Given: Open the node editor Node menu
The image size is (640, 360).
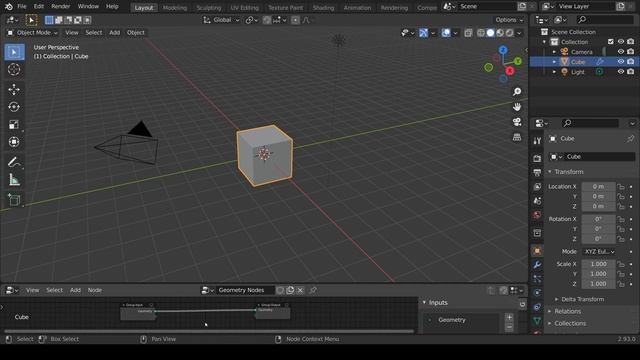Looking at the screenshot, I should pos(95,290).
